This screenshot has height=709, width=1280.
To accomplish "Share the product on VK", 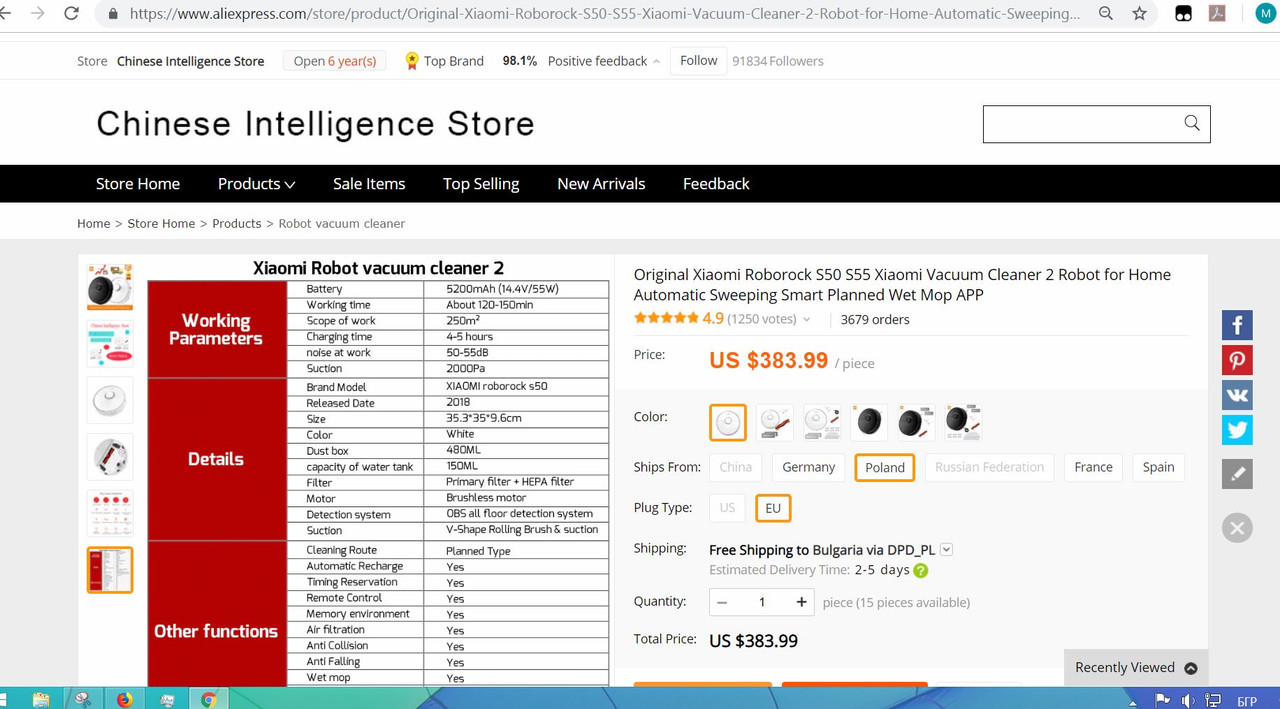I will pyautogui.click(x=1237, y=395).
